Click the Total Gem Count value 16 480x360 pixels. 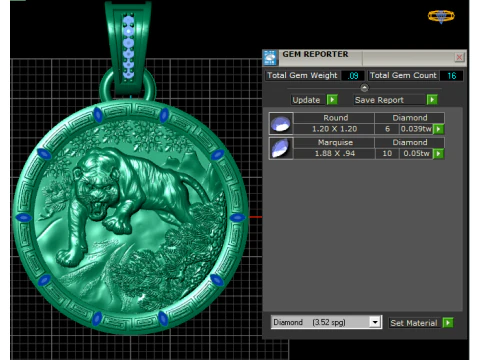point(452,76)
